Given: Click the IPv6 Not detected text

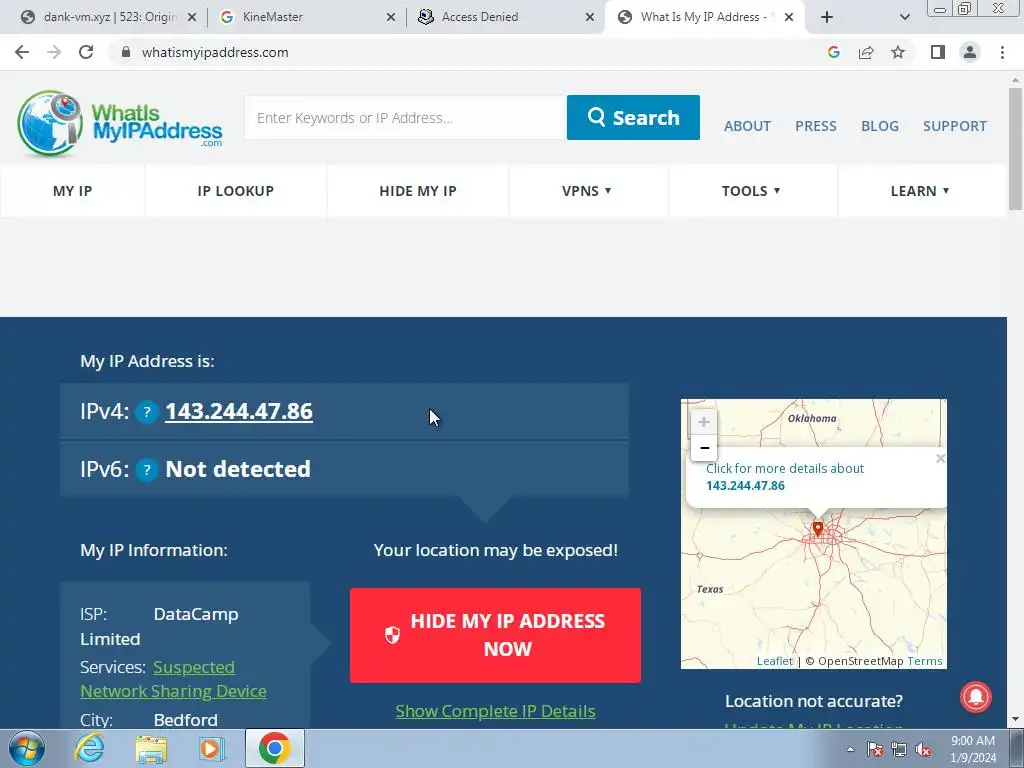Looking at the screenshot, I should tap(238, 469).
